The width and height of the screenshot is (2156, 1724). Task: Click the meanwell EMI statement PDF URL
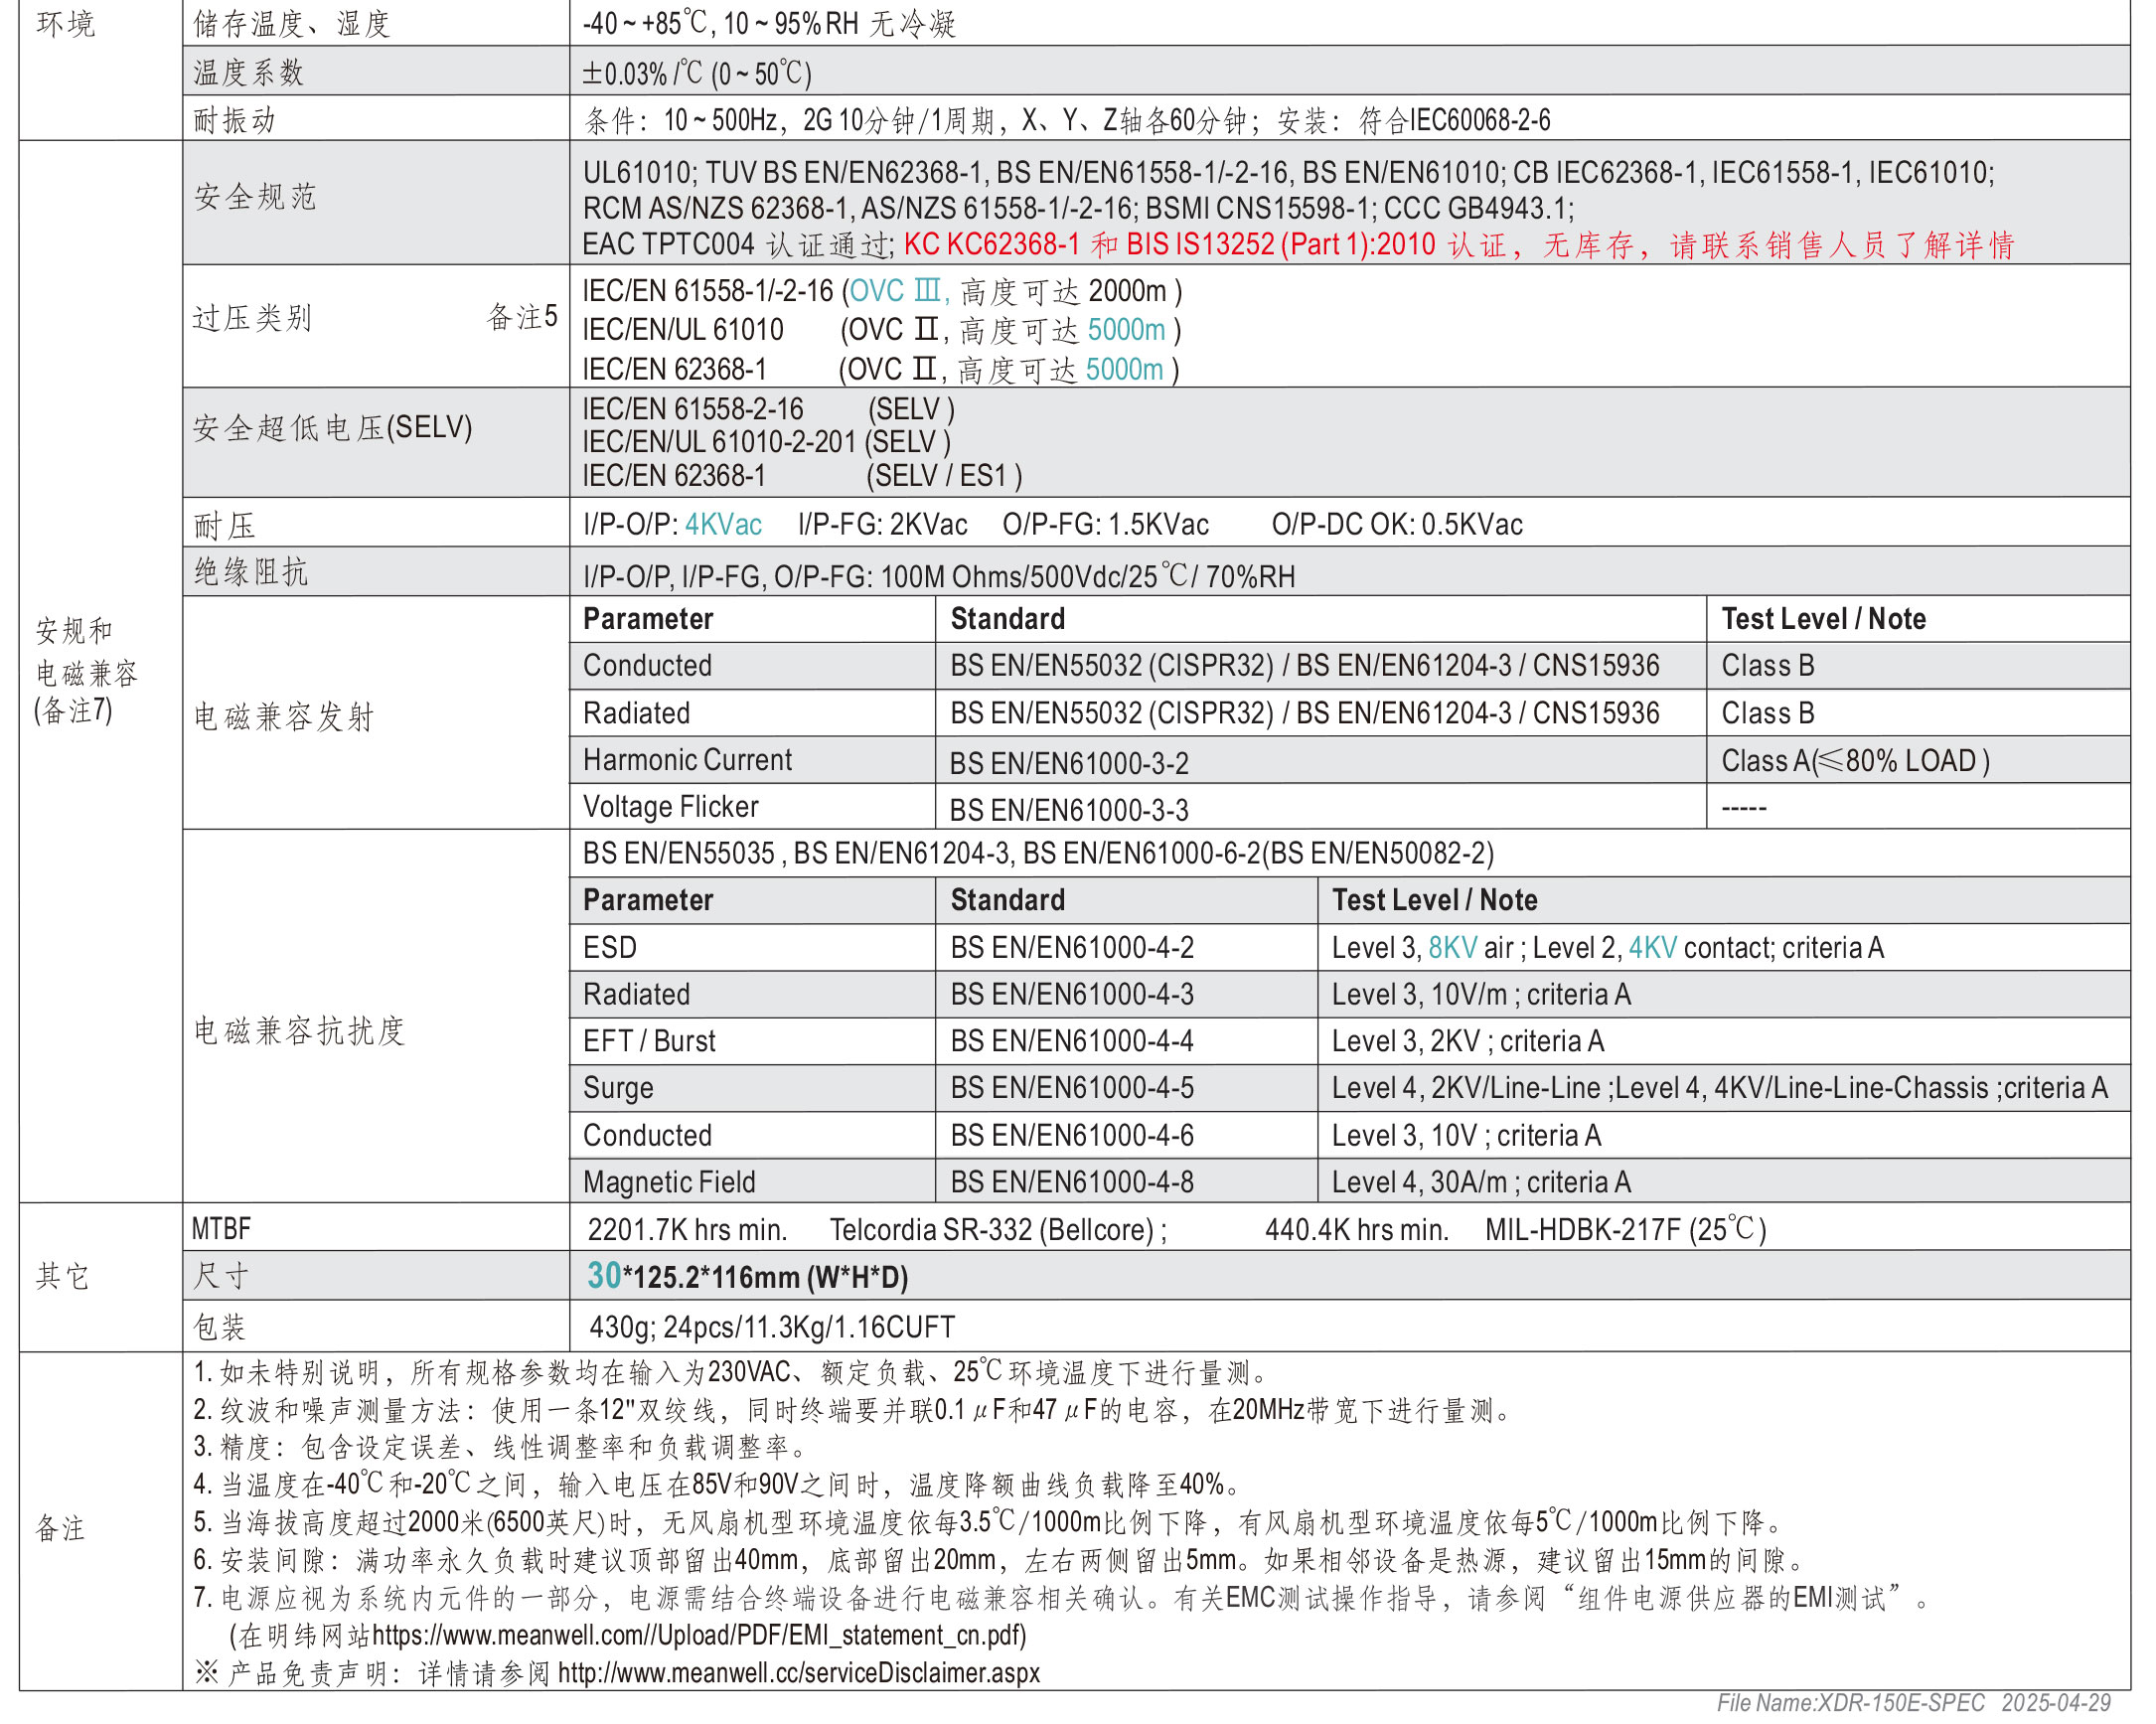pyautogui.click(x=699, y=1635)
